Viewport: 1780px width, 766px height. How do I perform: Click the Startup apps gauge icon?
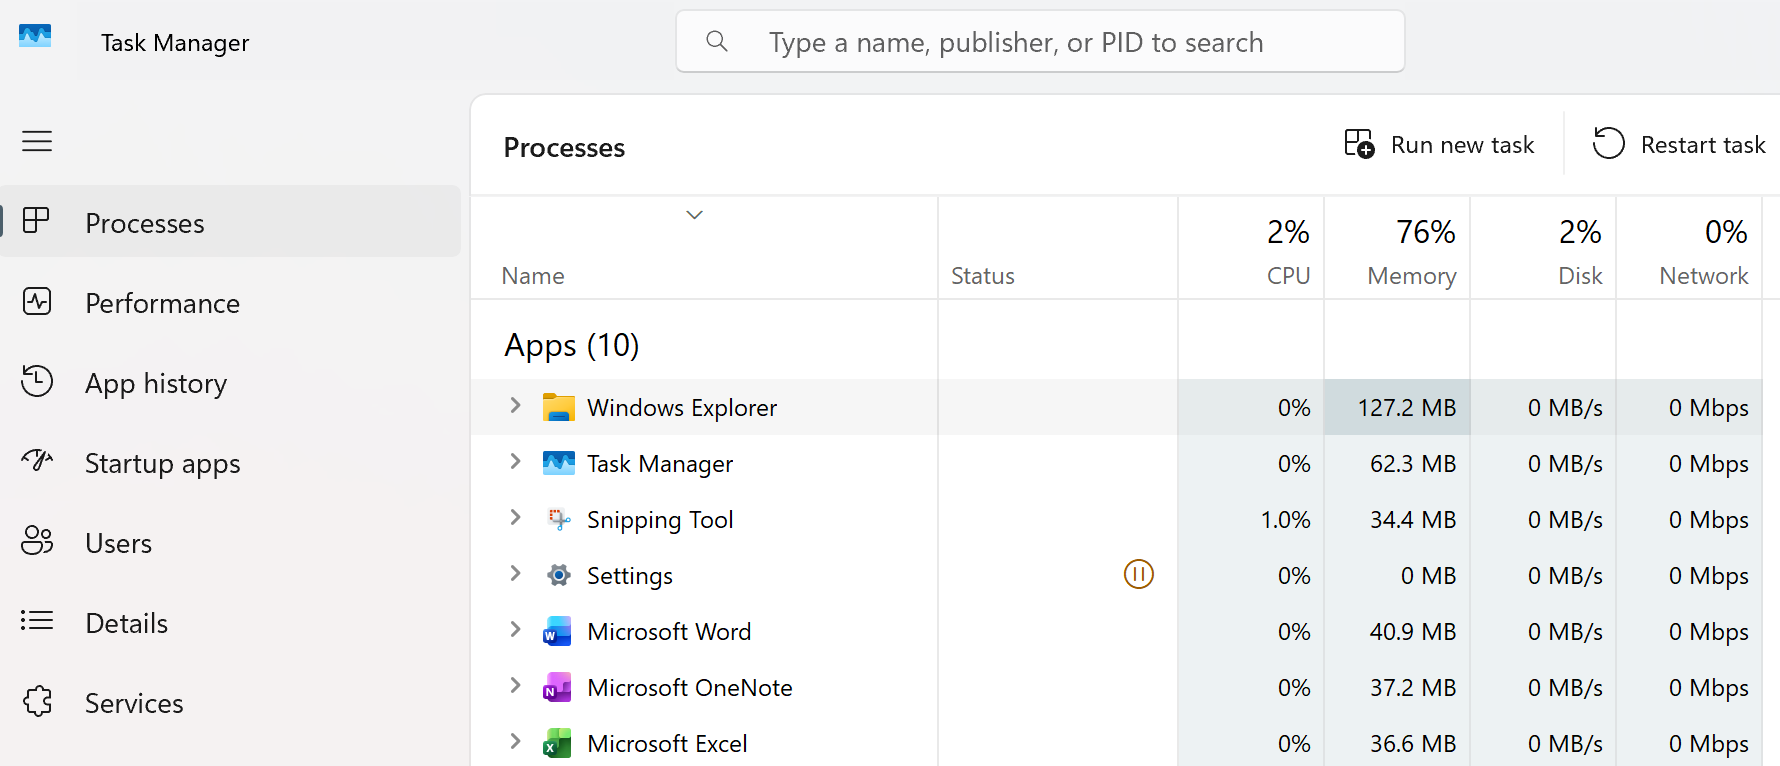(x=37, y=460)
